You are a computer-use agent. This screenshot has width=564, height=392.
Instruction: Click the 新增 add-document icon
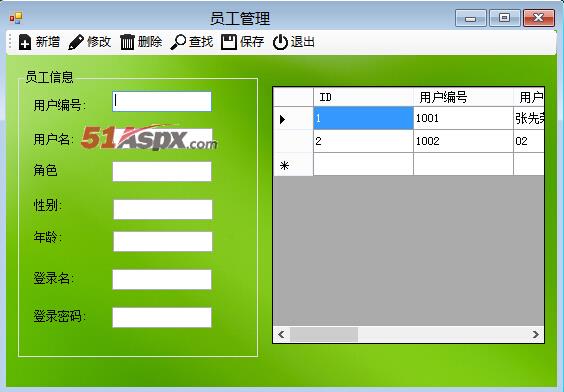[25, 42]
